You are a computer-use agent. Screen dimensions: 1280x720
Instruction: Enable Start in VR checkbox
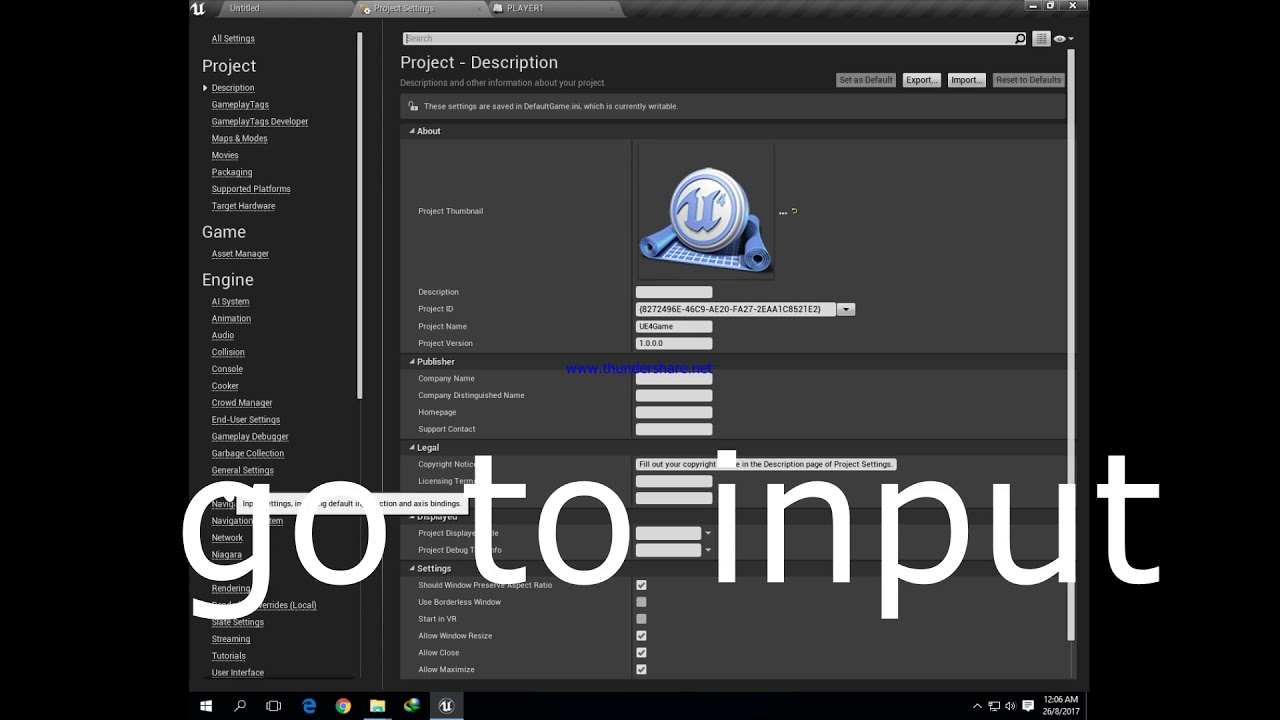coord(641,619)
